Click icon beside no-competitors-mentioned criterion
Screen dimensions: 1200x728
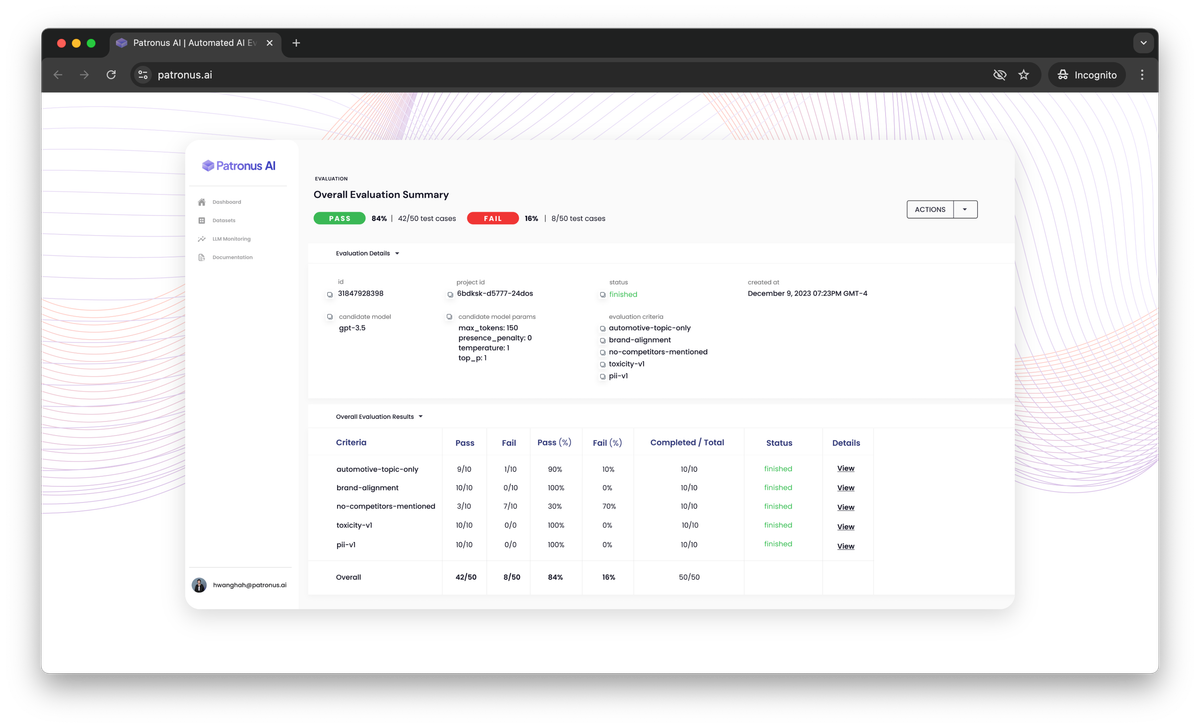[x=602, y=353]
